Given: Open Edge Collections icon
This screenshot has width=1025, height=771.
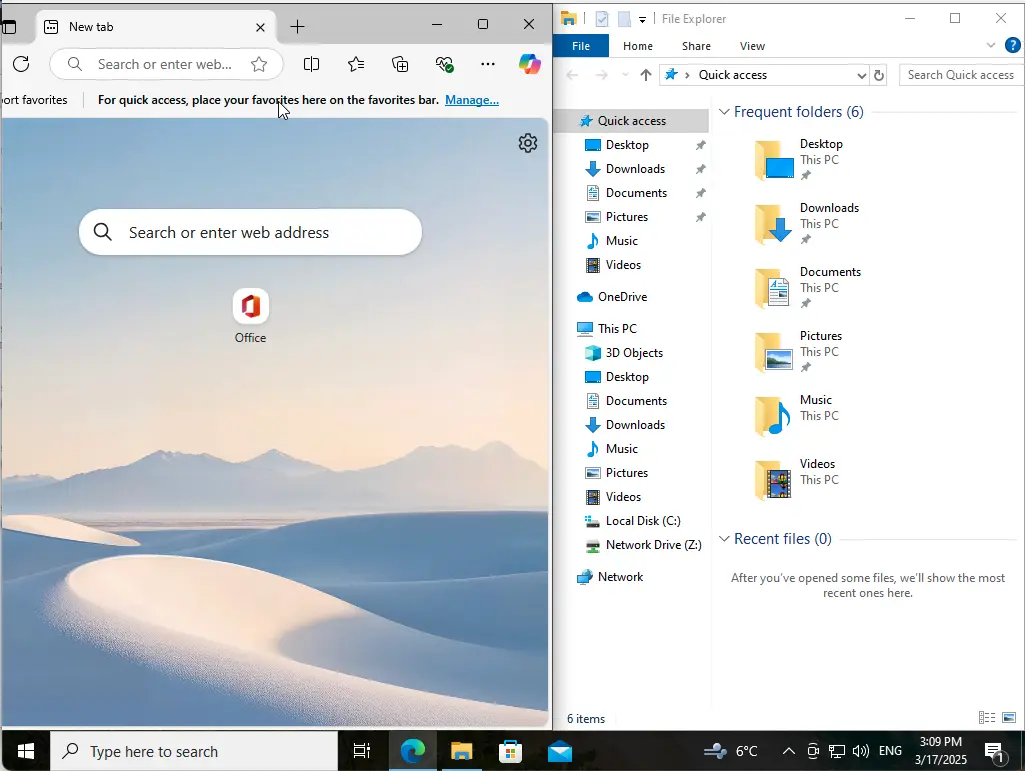Looking at the screenshot, I should [x=400, y=64].
